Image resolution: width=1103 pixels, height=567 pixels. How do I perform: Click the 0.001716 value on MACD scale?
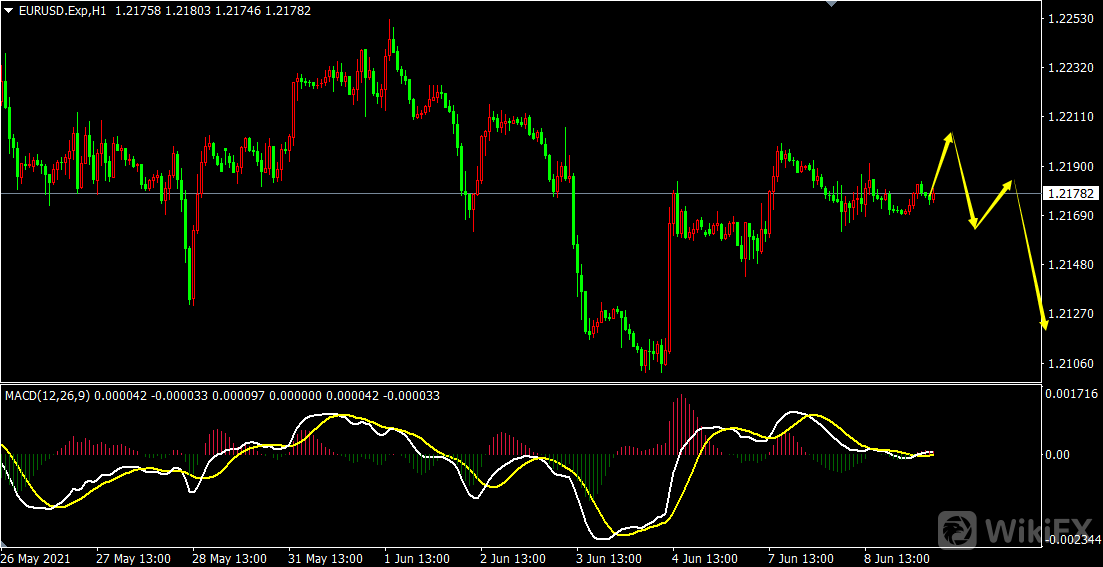(x=1070, y=395)
